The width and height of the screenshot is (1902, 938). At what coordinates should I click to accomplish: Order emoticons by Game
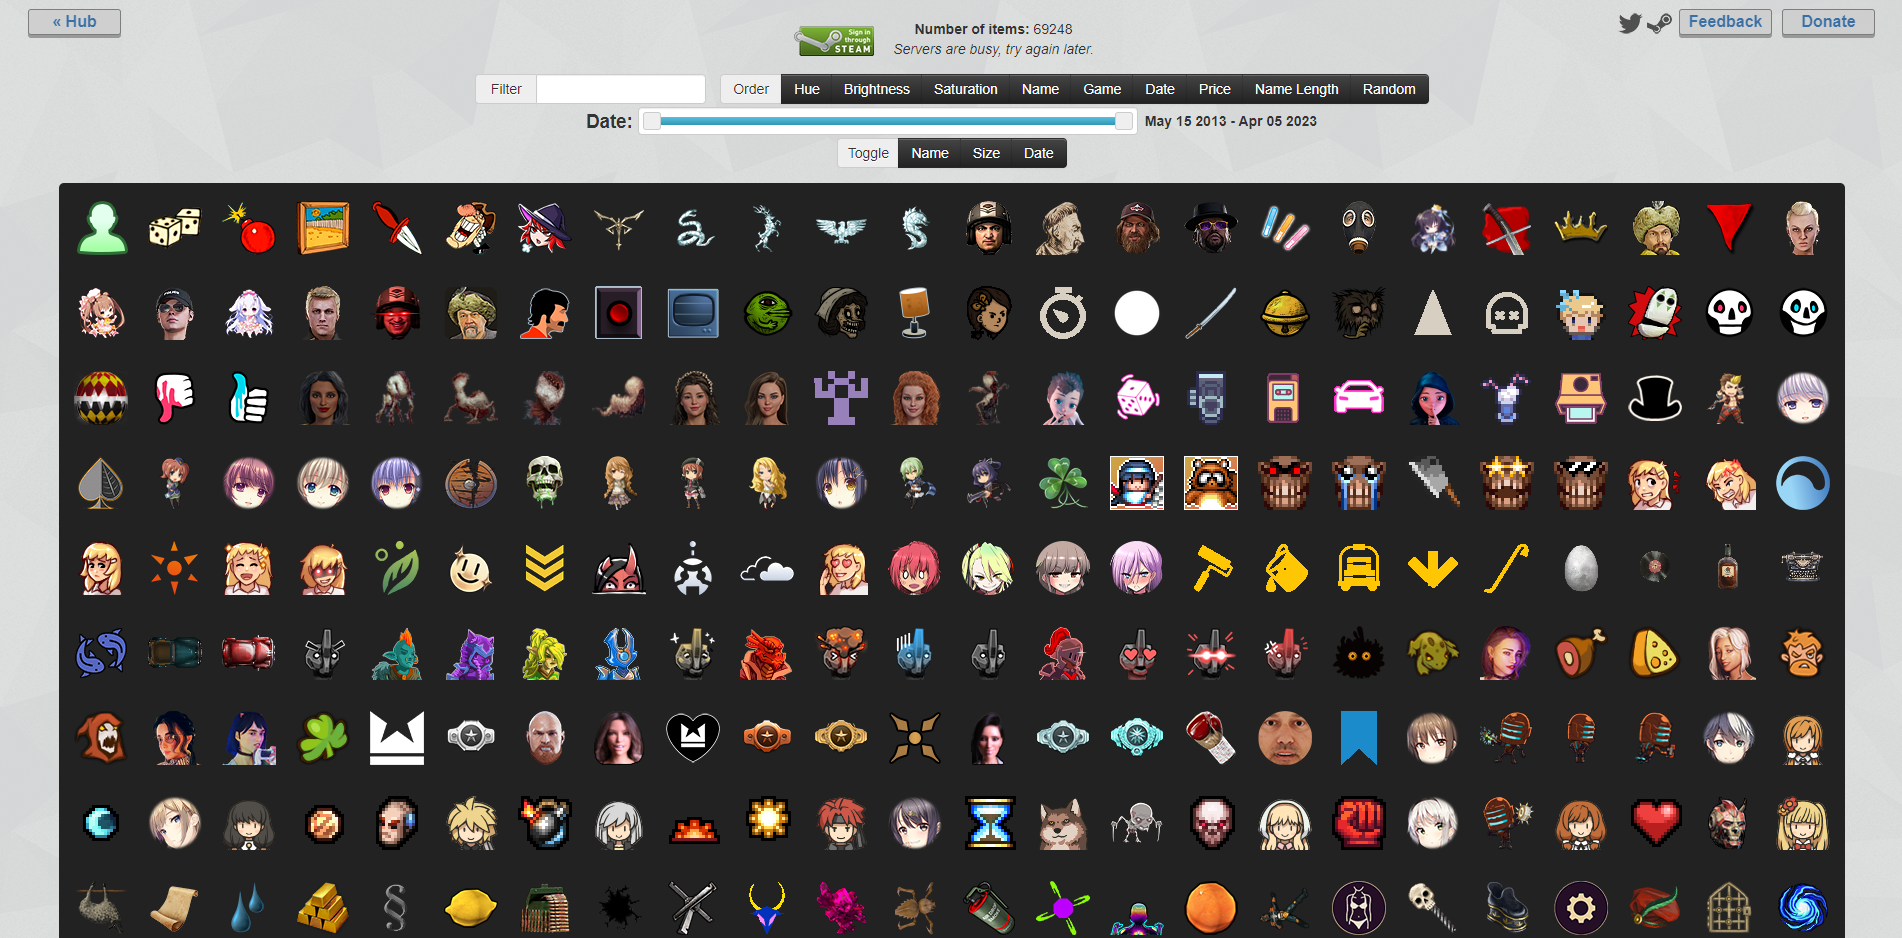(x=1102, y=89)
